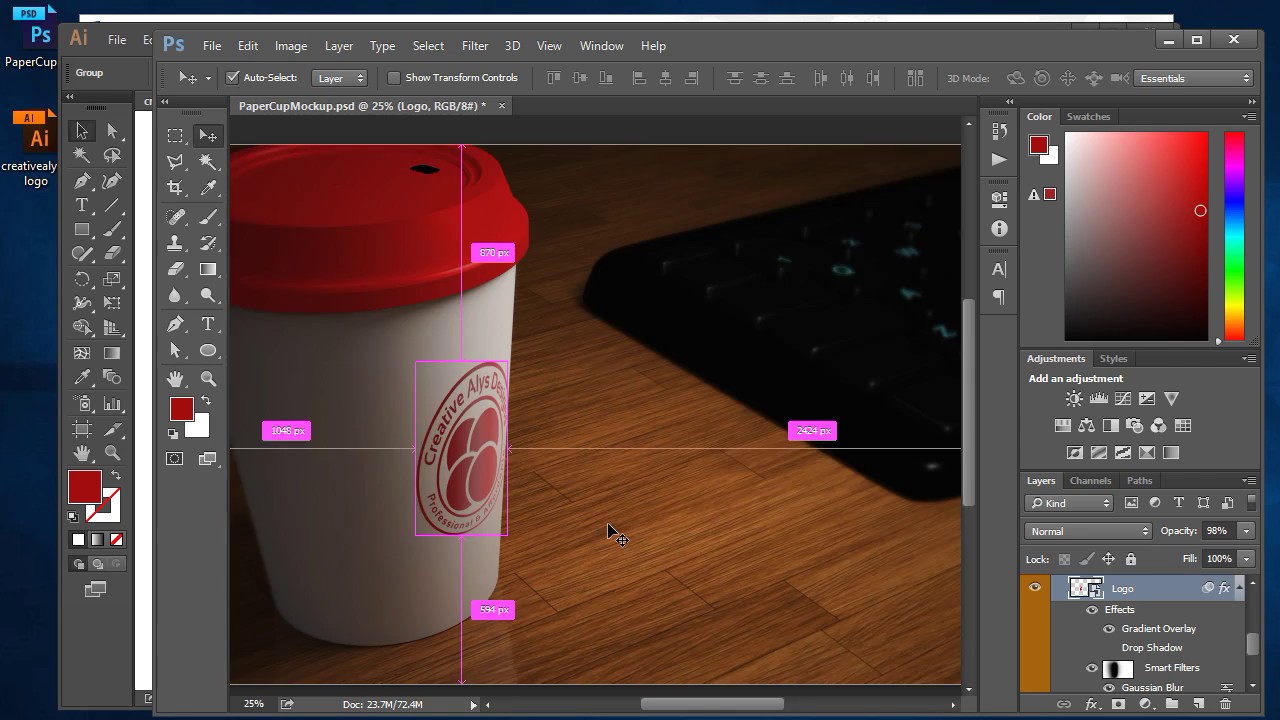
Task: Toggle Gradient Overlay effect visibility
Action: [x=1109, y=629]
